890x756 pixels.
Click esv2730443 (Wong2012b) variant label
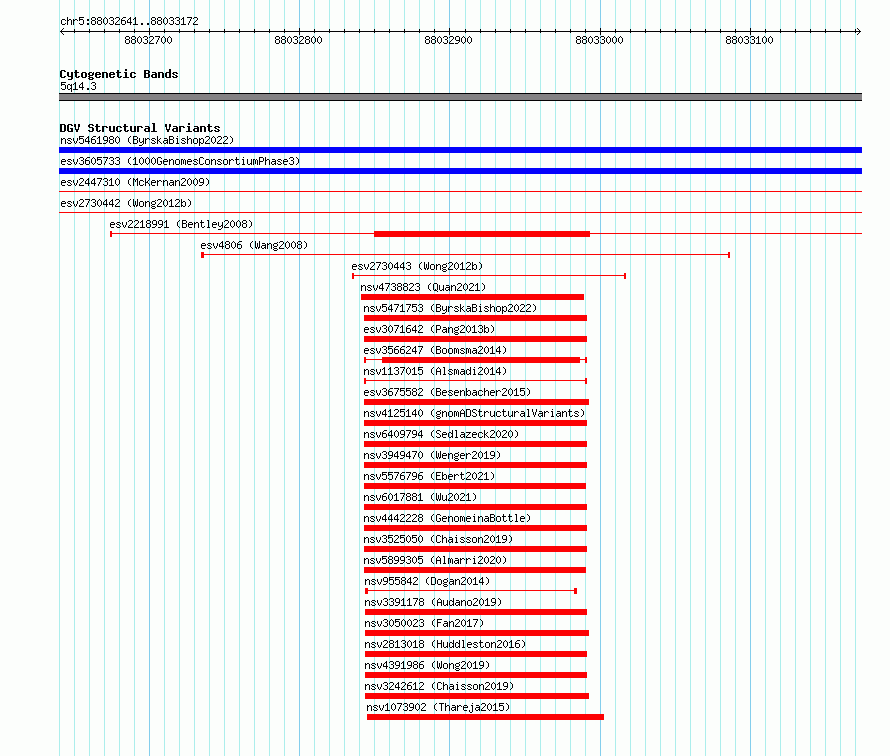(417, 266)
